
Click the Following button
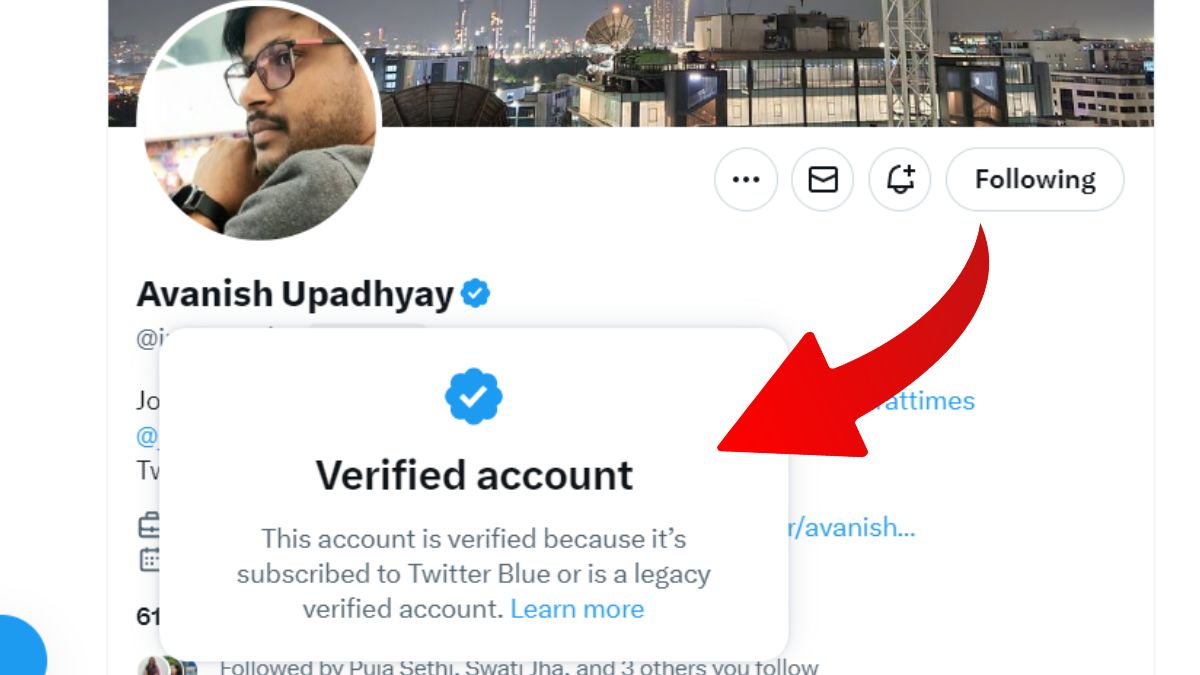click(x=1035, y=180)
